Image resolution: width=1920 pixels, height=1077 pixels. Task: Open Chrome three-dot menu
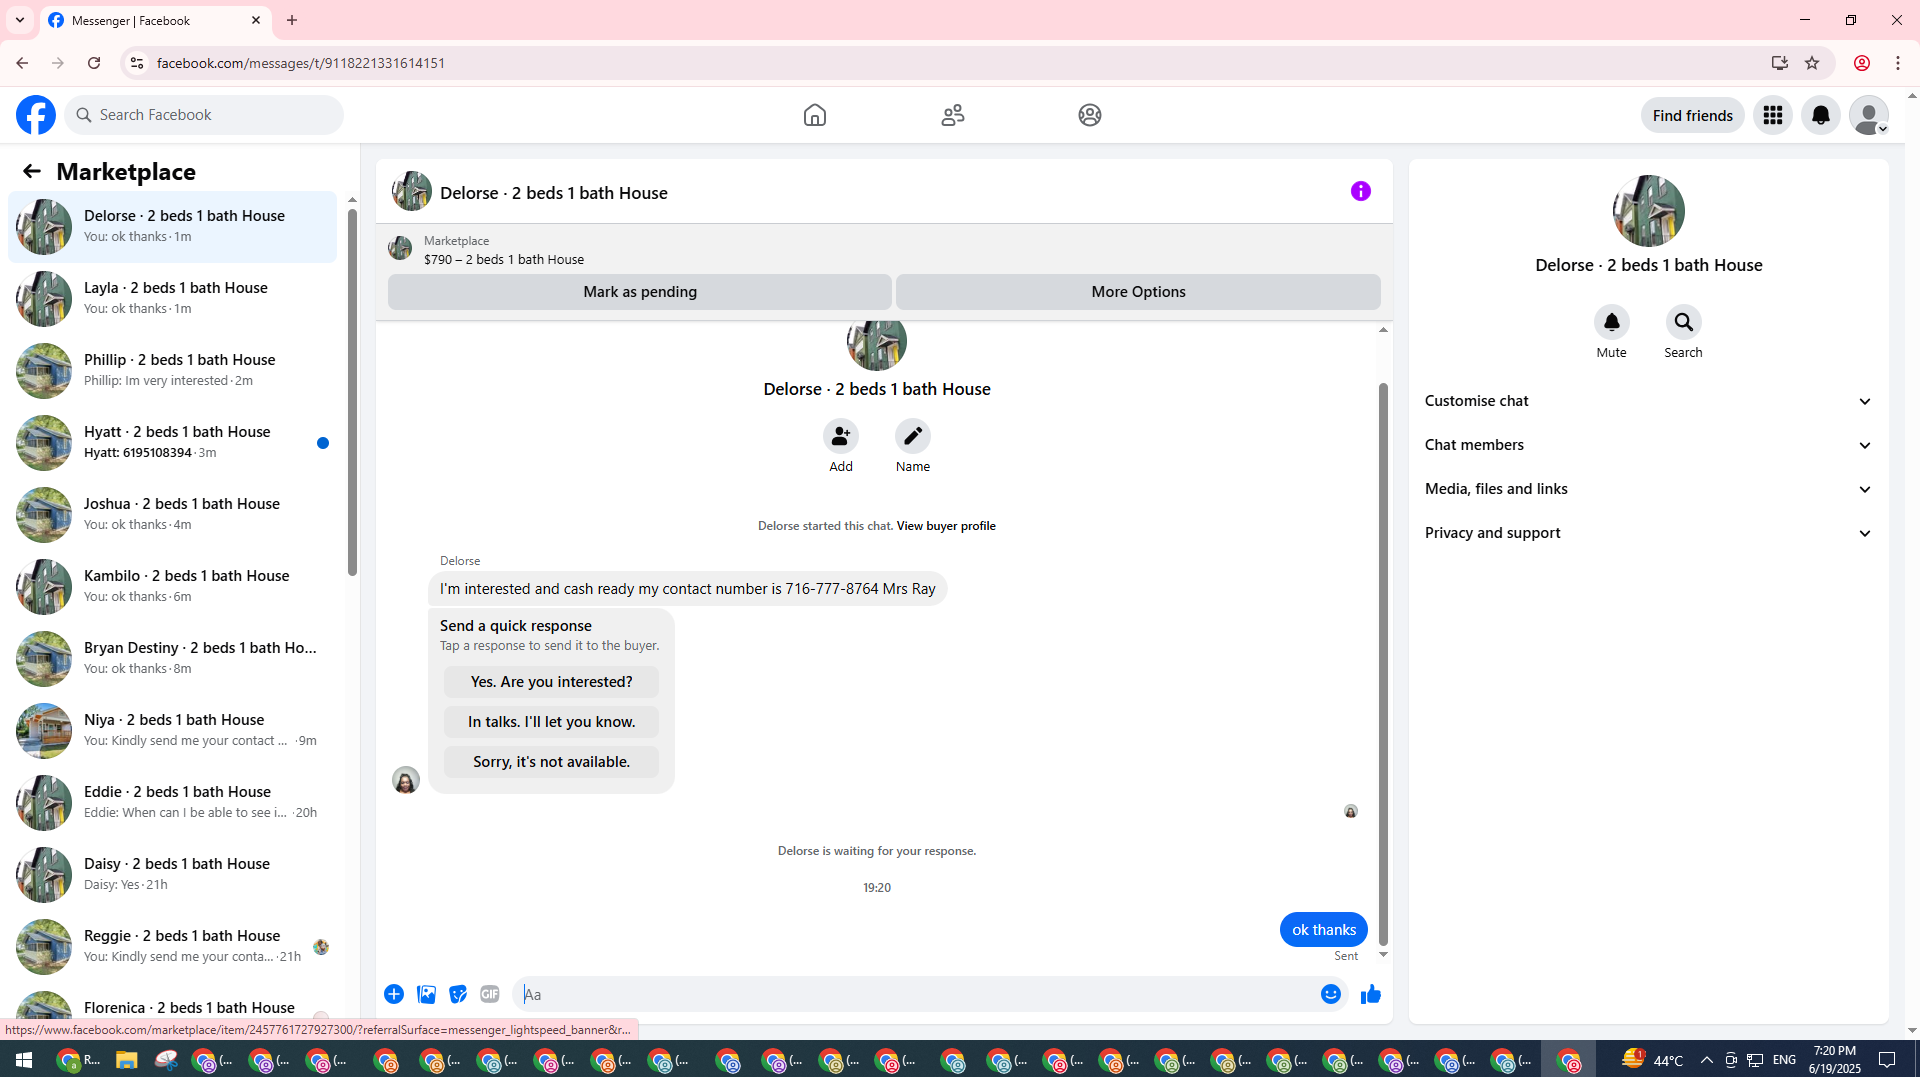(1898, 63)
